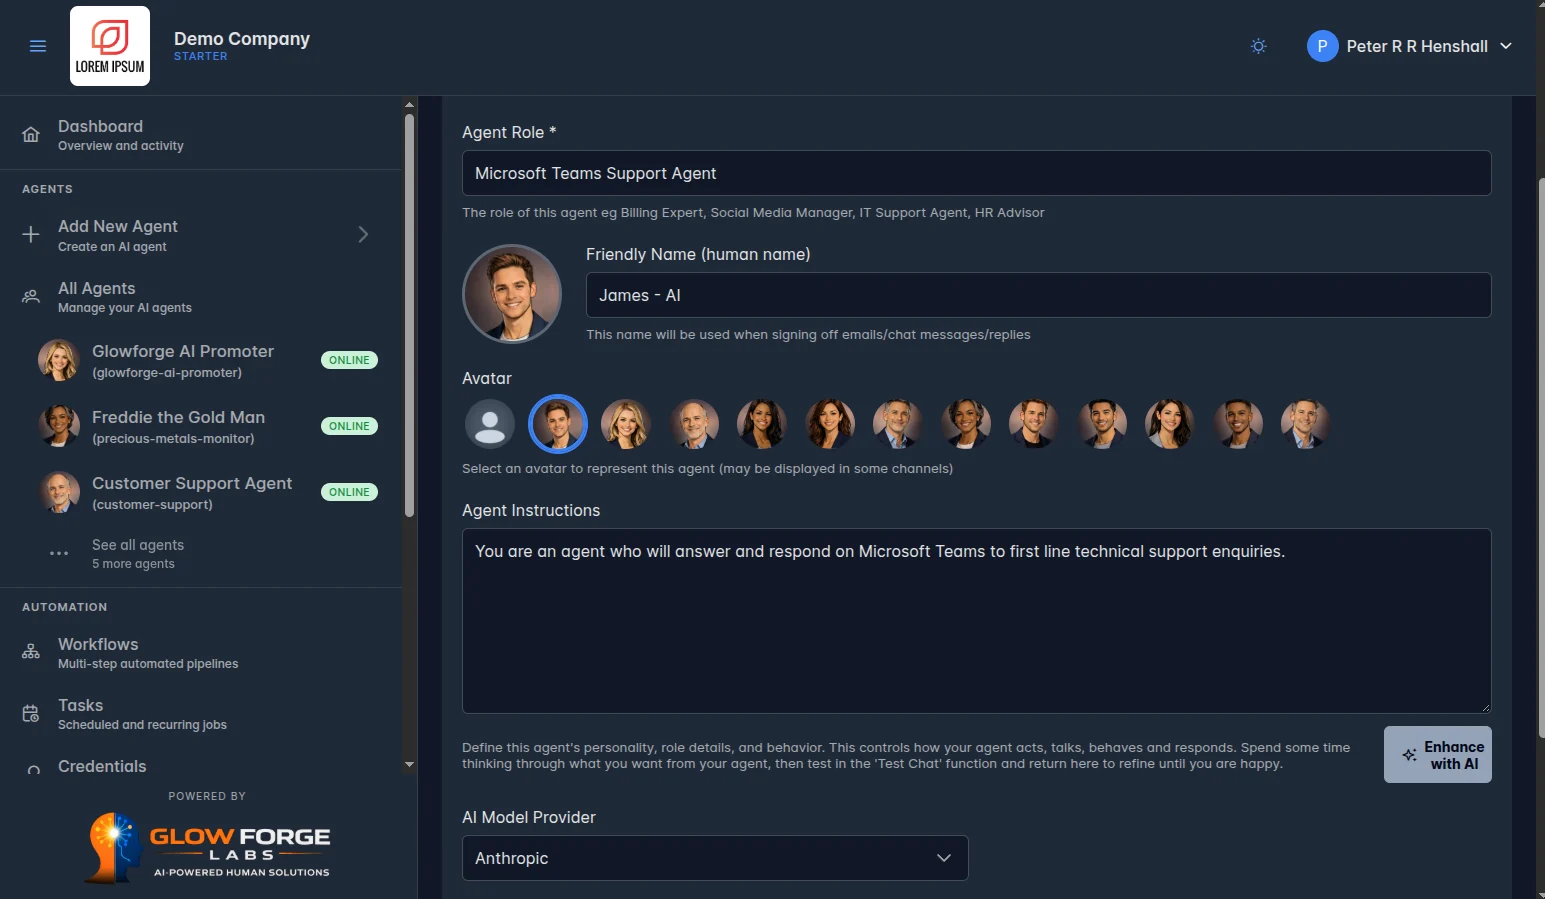1545x899 pixels.
Task: Click the Agent Instructions resize handle
Action: pos(1485,707)
